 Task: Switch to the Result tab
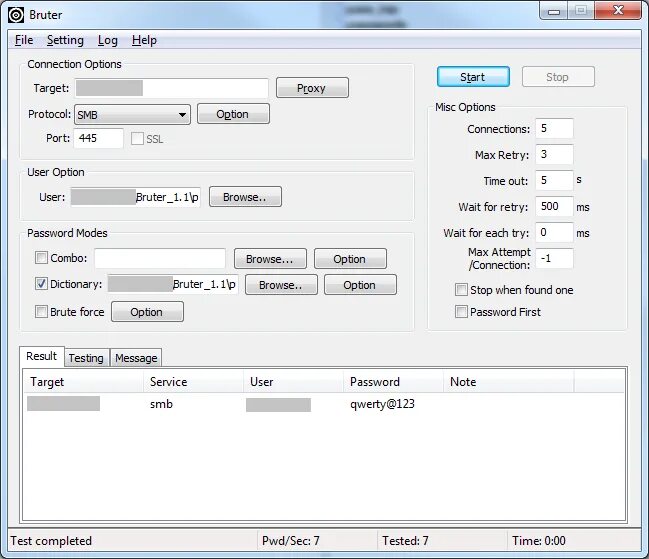[x=42, y=356]
